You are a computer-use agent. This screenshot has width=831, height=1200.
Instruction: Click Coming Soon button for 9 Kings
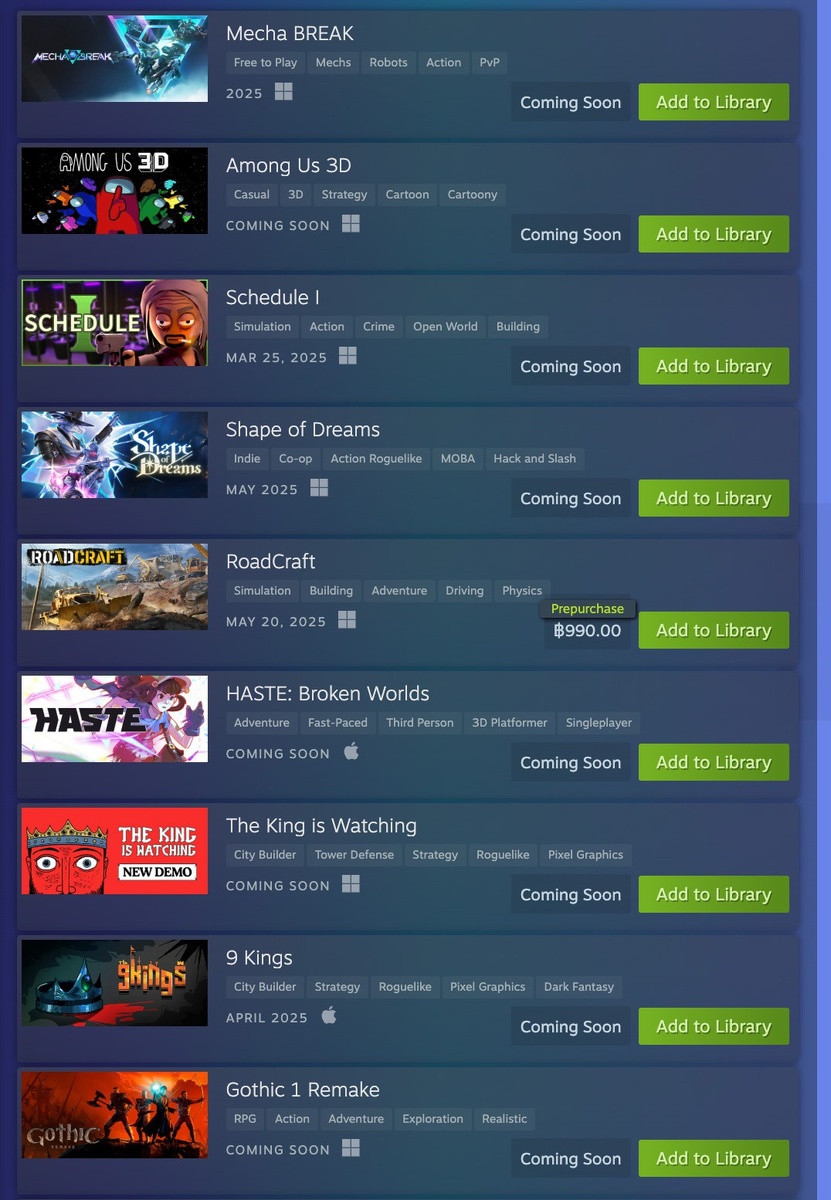pyautogui.click(x=570, y=1026)
